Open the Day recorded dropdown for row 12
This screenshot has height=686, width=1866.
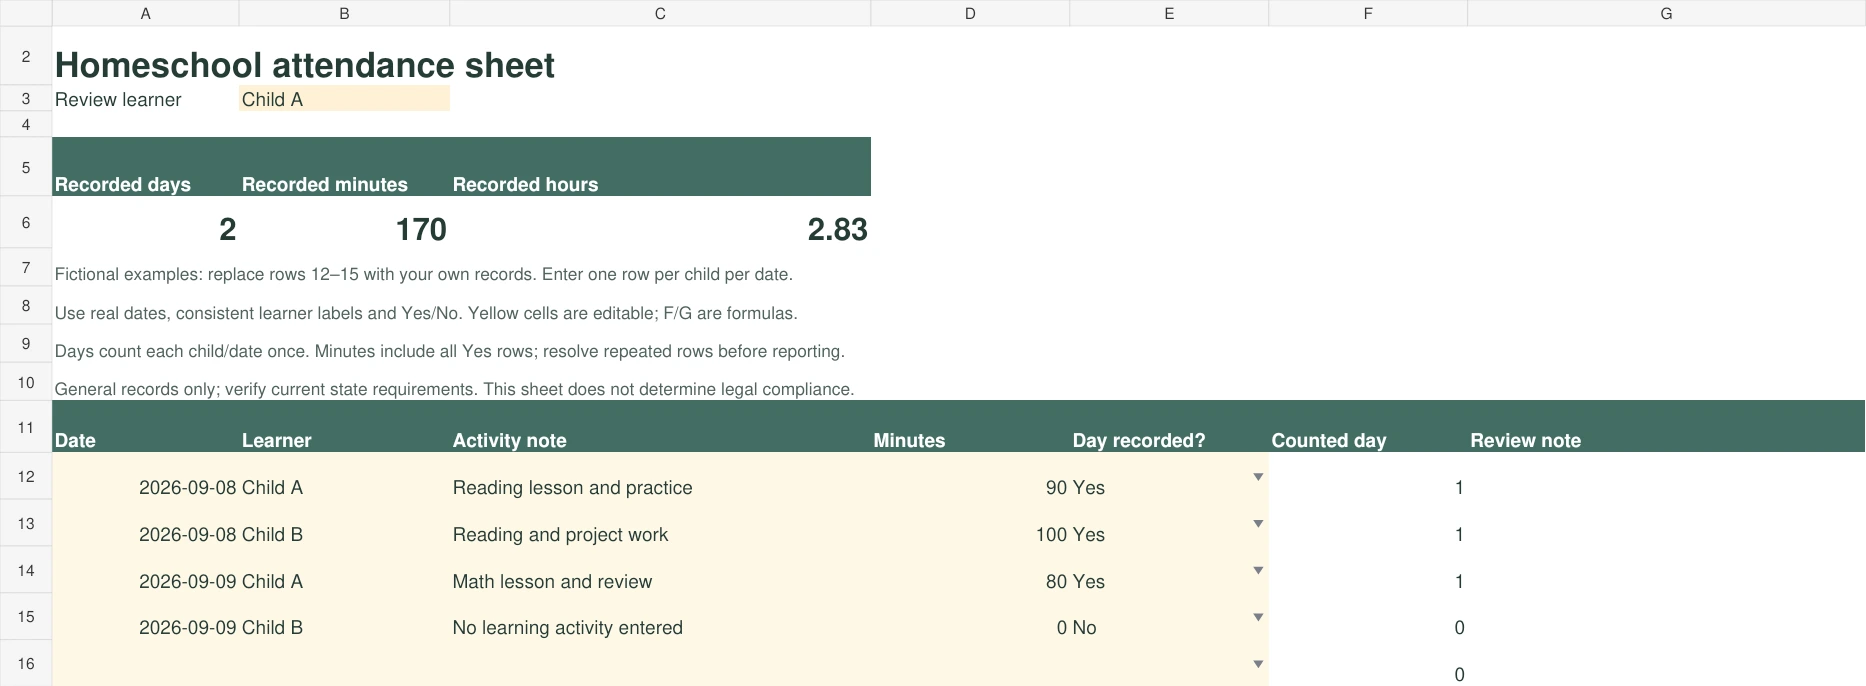[x=1258, y=477]
